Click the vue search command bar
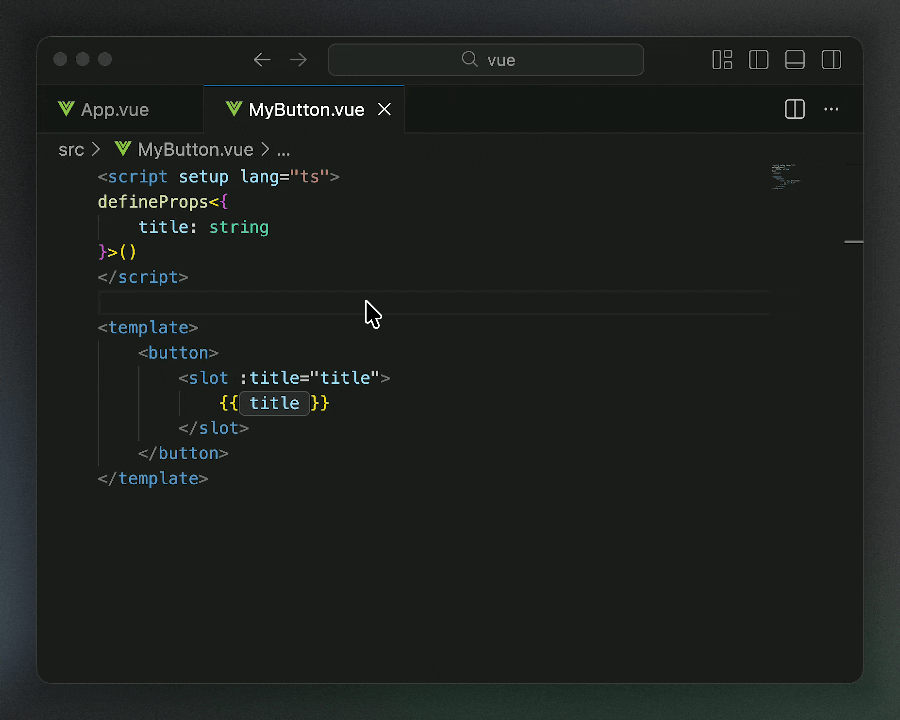The image size is (900, 720). pyautogui.click(x=486, y=60)
